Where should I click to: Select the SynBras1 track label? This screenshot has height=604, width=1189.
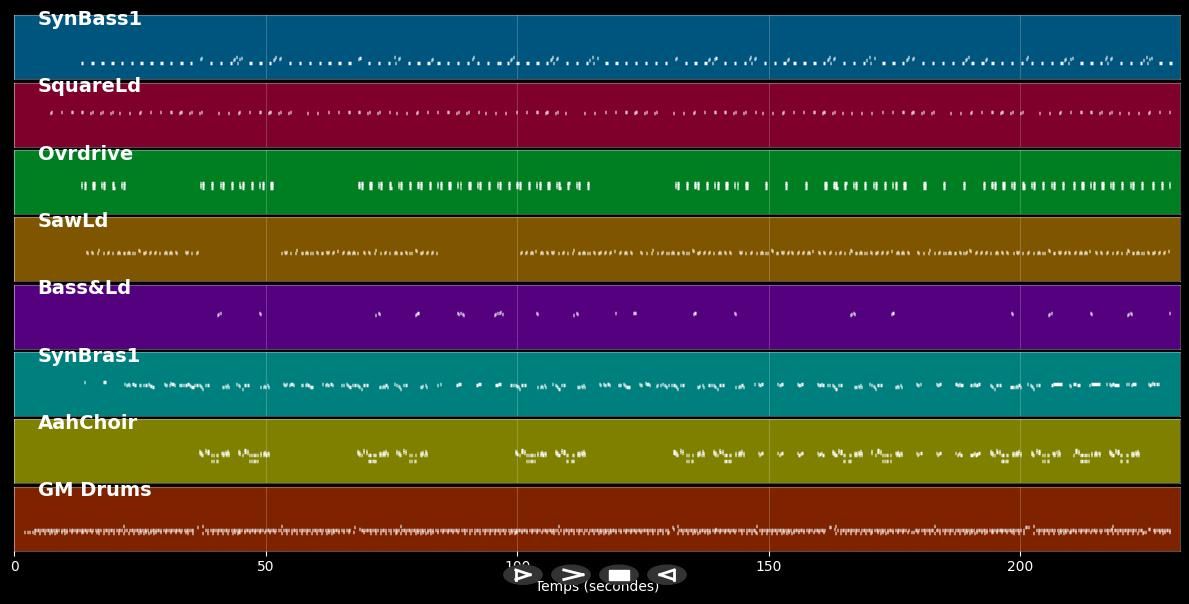(89, 355)
